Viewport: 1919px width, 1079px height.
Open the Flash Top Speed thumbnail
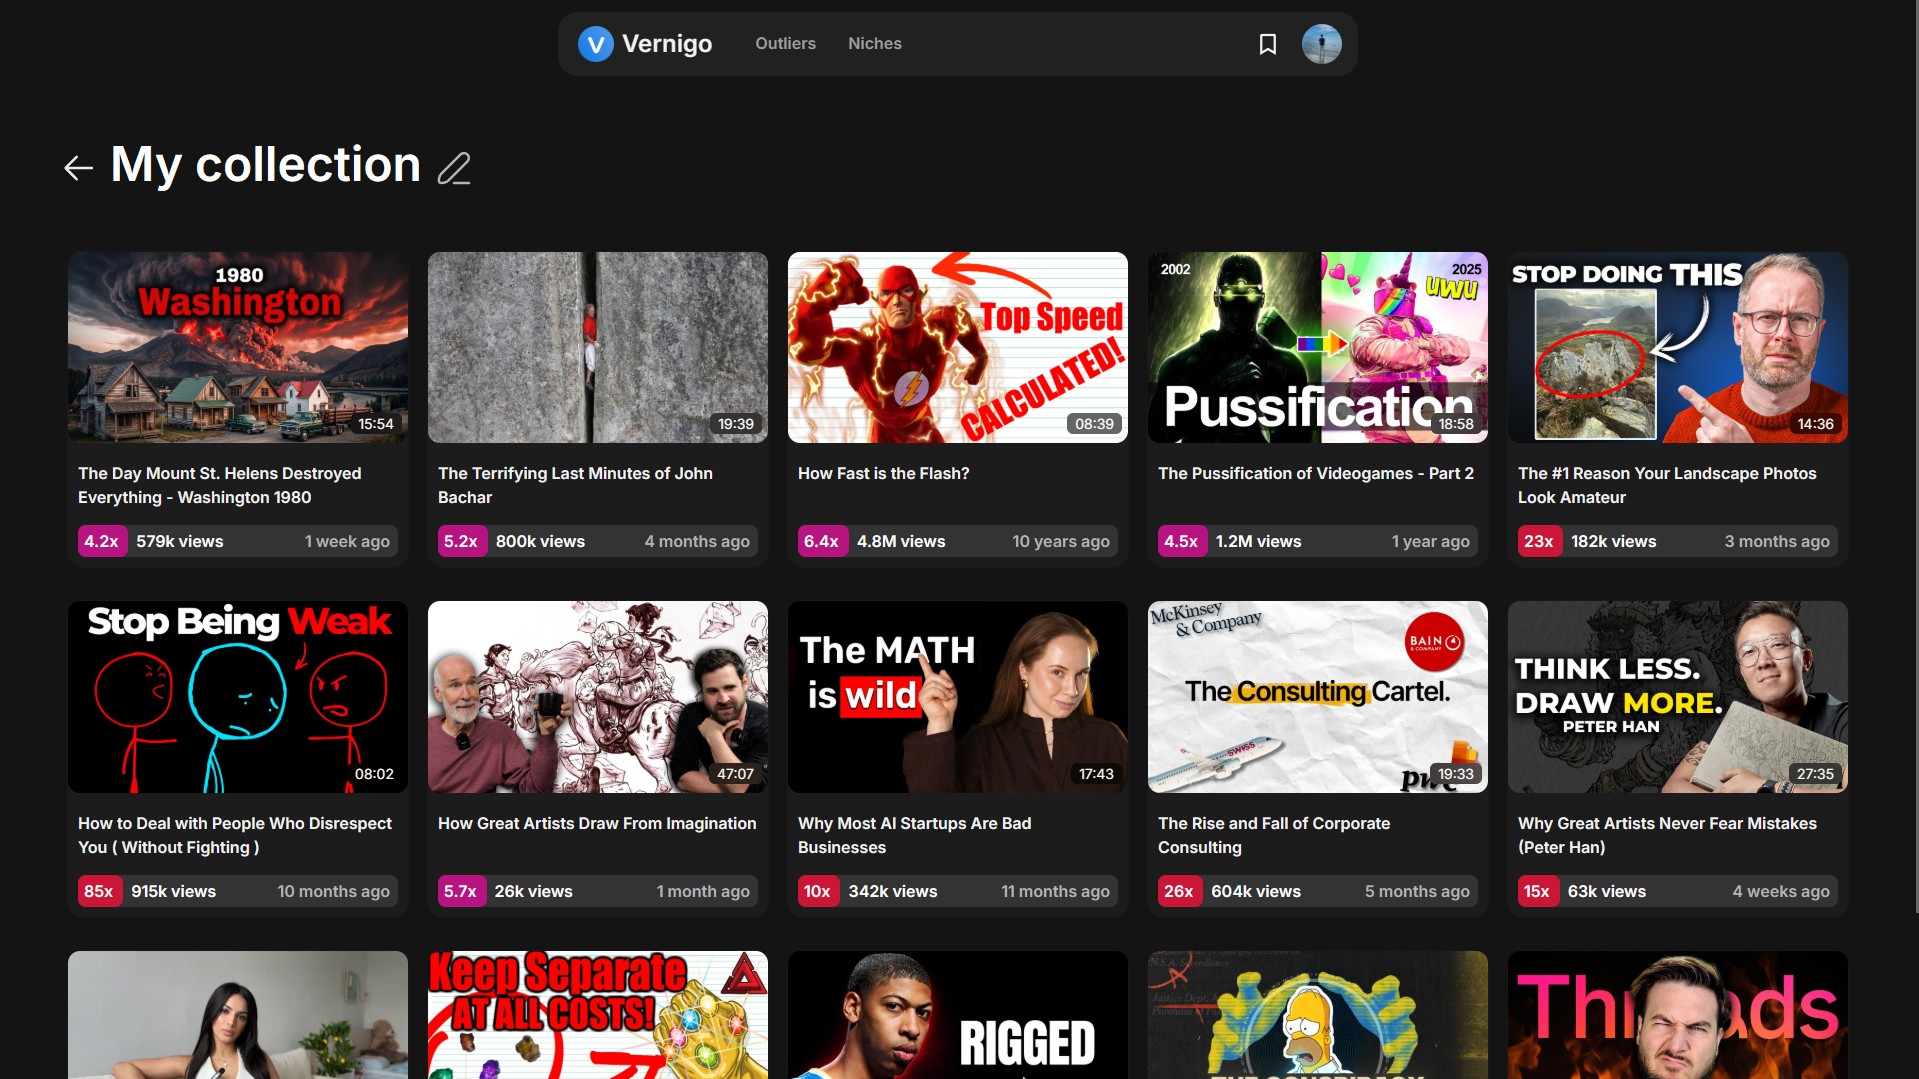958,347
